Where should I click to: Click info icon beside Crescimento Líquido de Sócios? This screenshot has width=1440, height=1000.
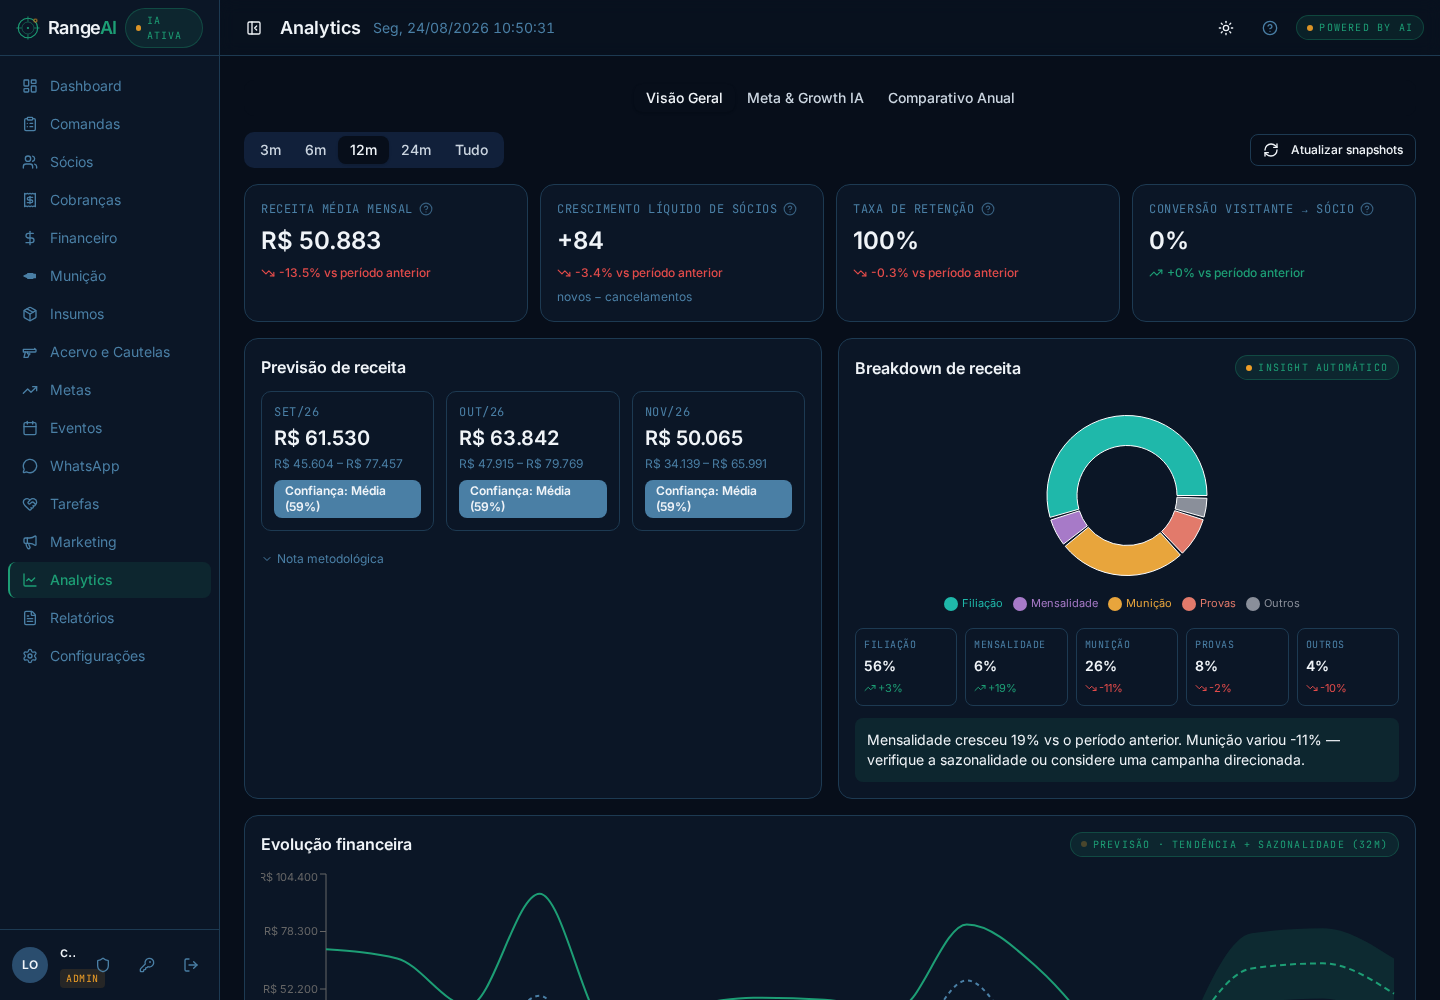790,209
